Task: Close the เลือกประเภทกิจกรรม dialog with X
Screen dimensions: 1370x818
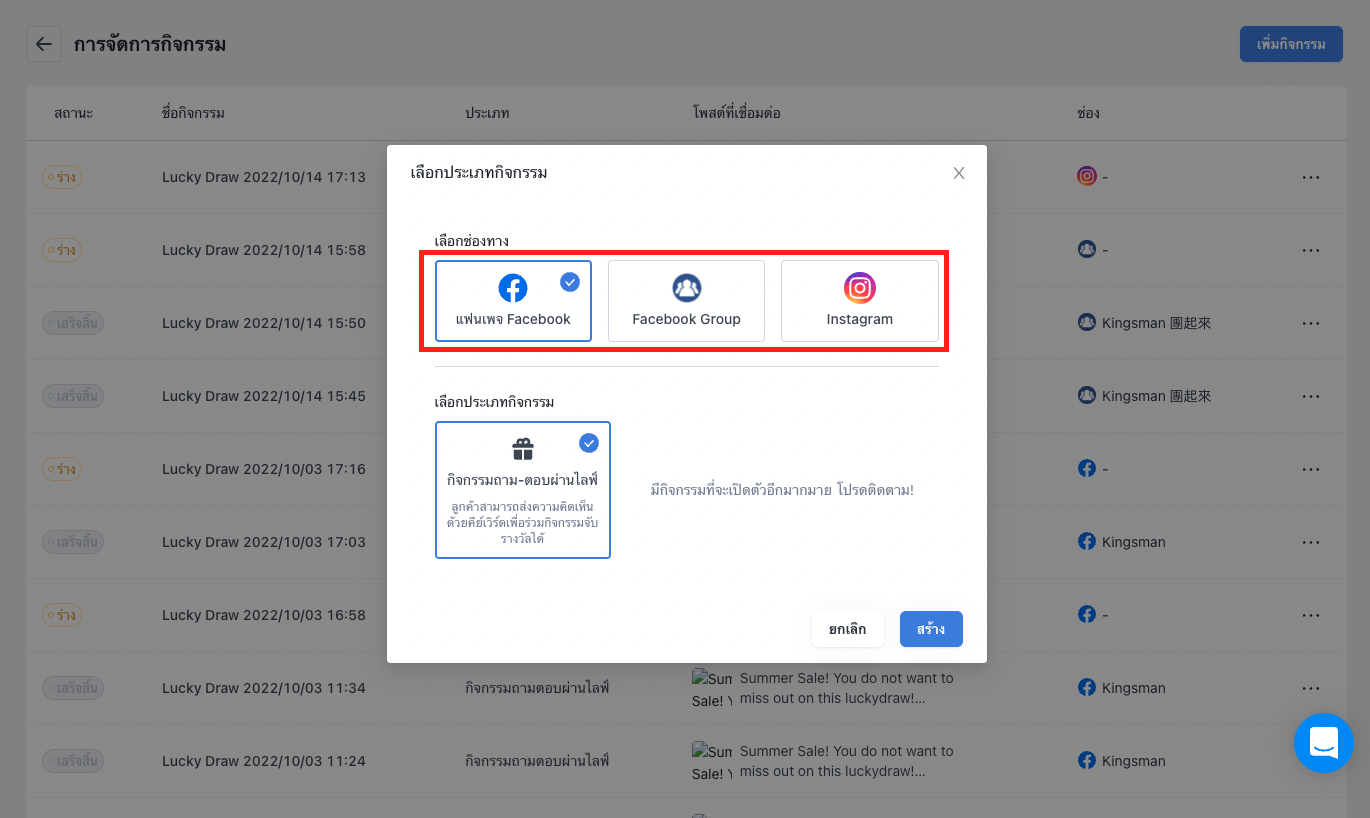Action: click(959, 173)
